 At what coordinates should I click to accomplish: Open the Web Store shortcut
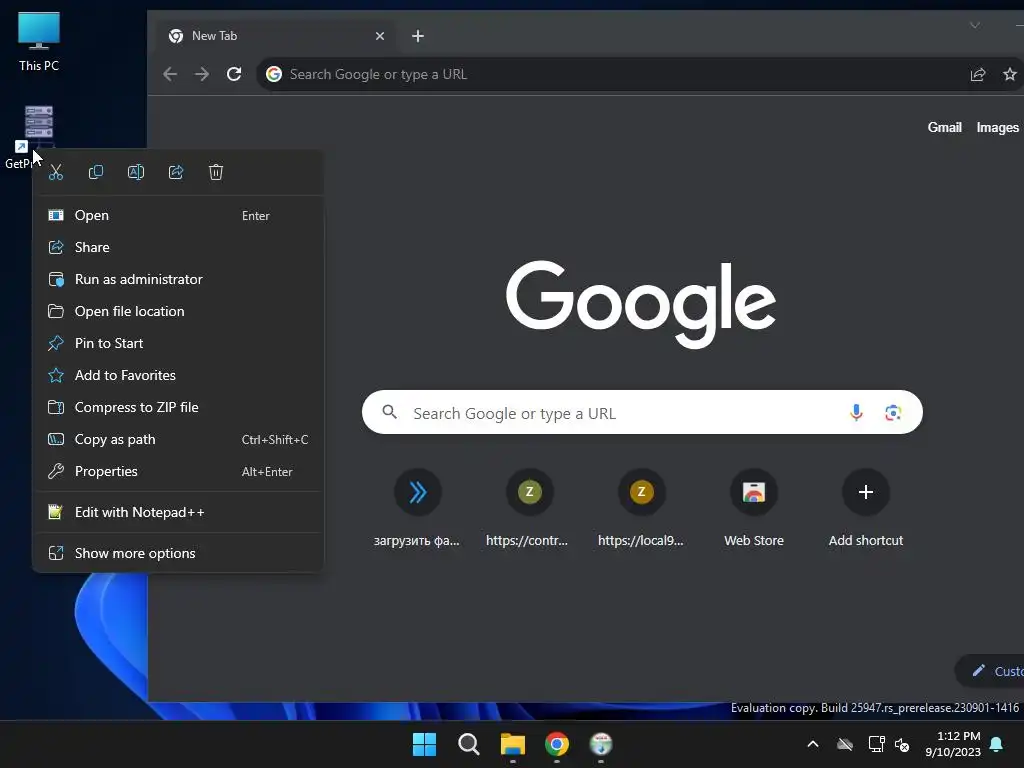point(754,508)
